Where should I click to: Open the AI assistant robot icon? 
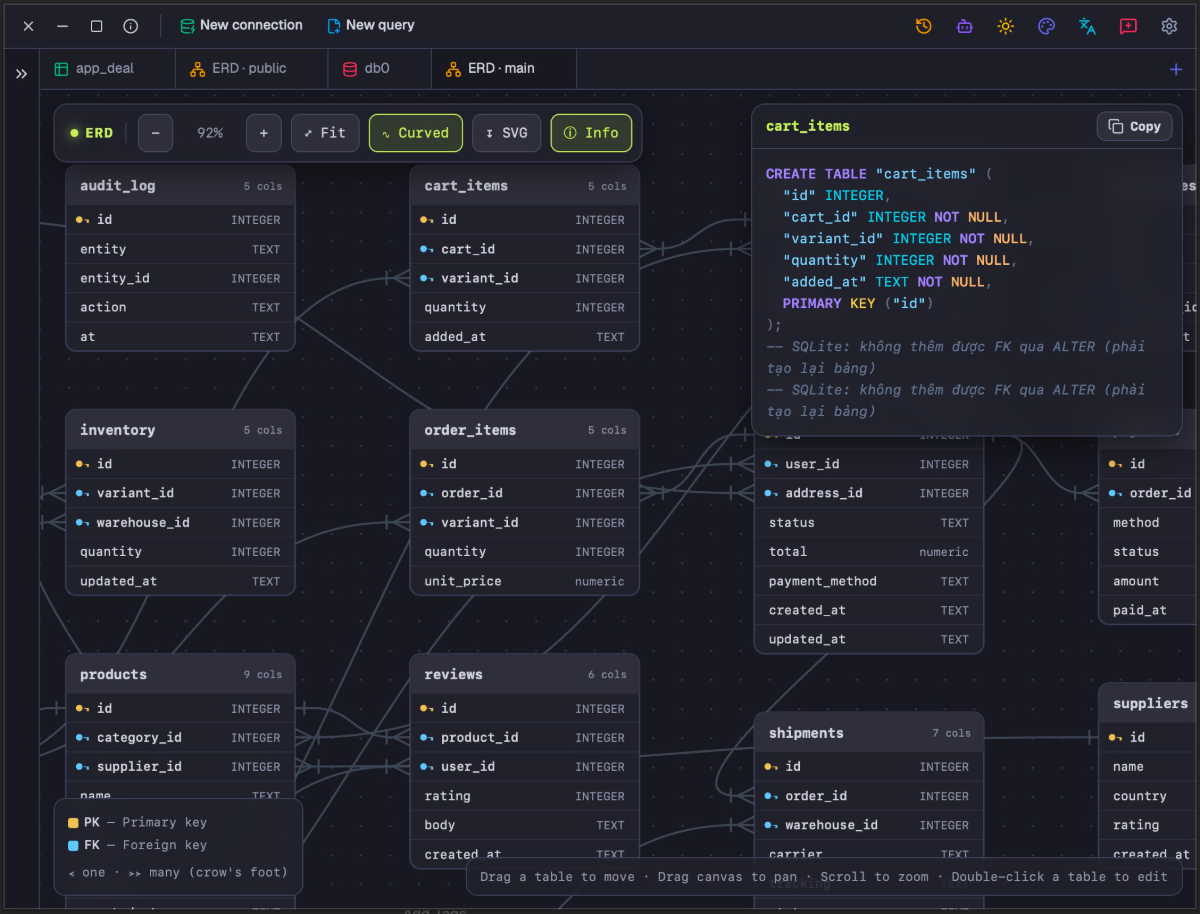point(965,26)
